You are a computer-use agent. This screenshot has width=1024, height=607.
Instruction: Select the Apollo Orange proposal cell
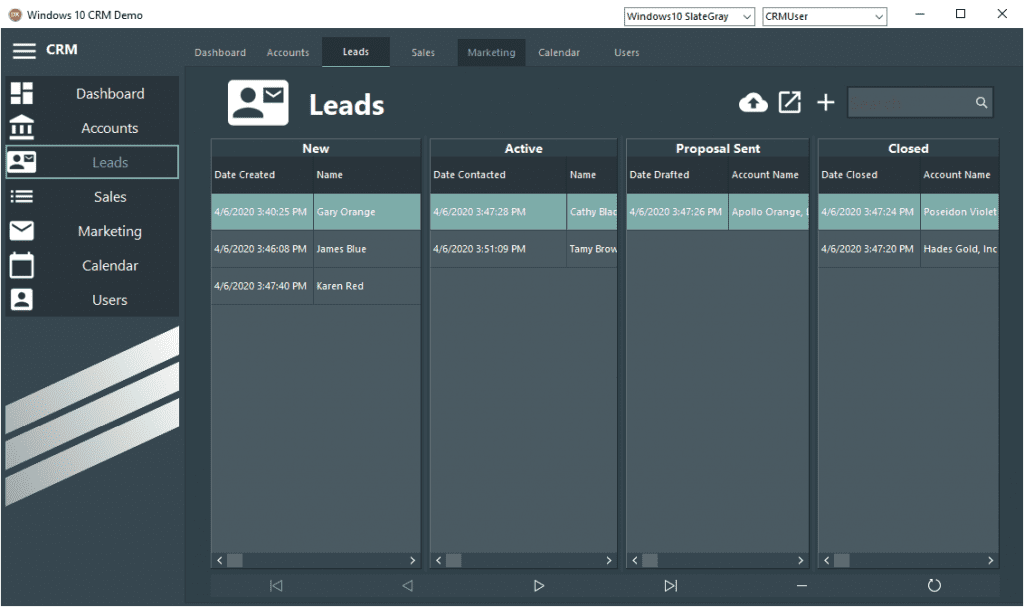pos(769,212)
